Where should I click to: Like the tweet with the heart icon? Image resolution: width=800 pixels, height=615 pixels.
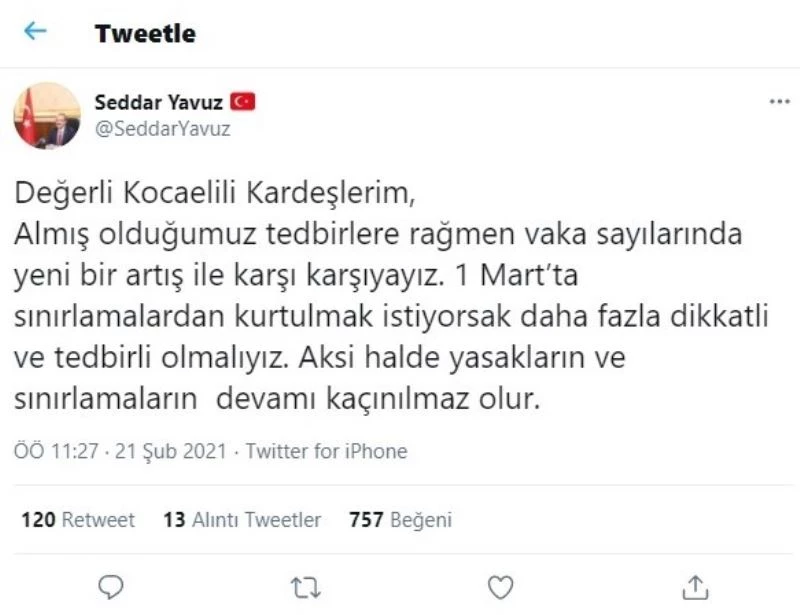pos(499,585)
